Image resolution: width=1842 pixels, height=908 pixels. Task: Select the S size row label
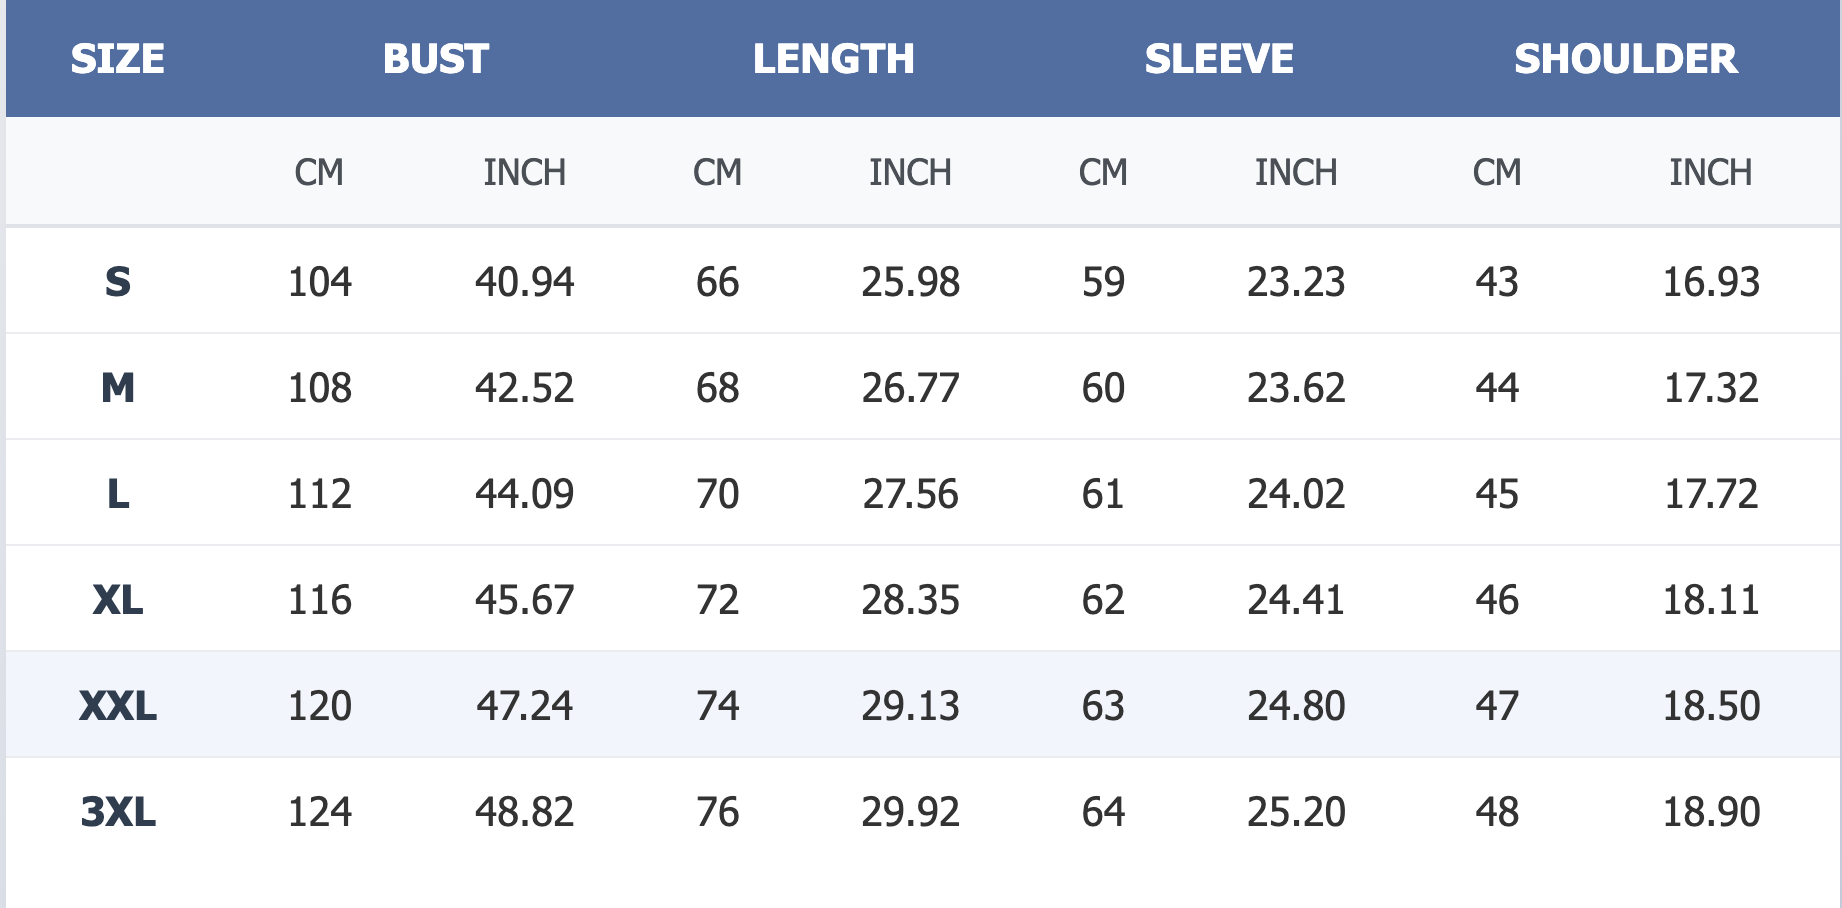pyautogui.click(x=118, y=282)
